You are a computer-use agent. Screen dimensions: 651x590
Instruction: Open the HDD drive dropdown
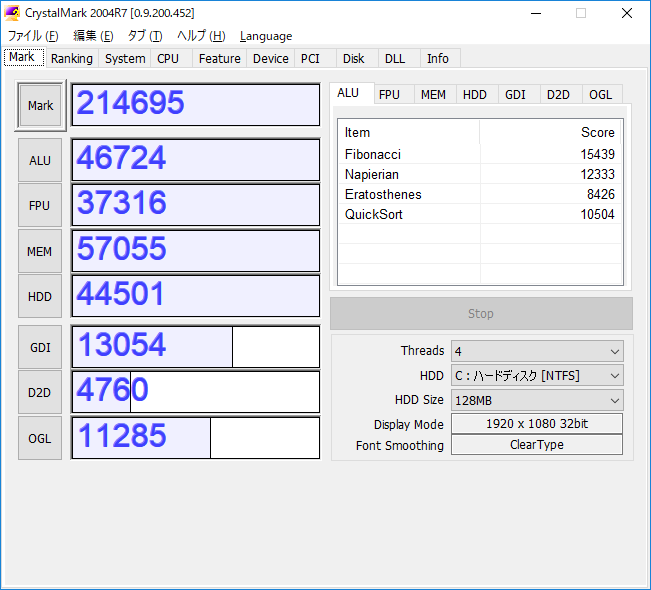[537, 376]
